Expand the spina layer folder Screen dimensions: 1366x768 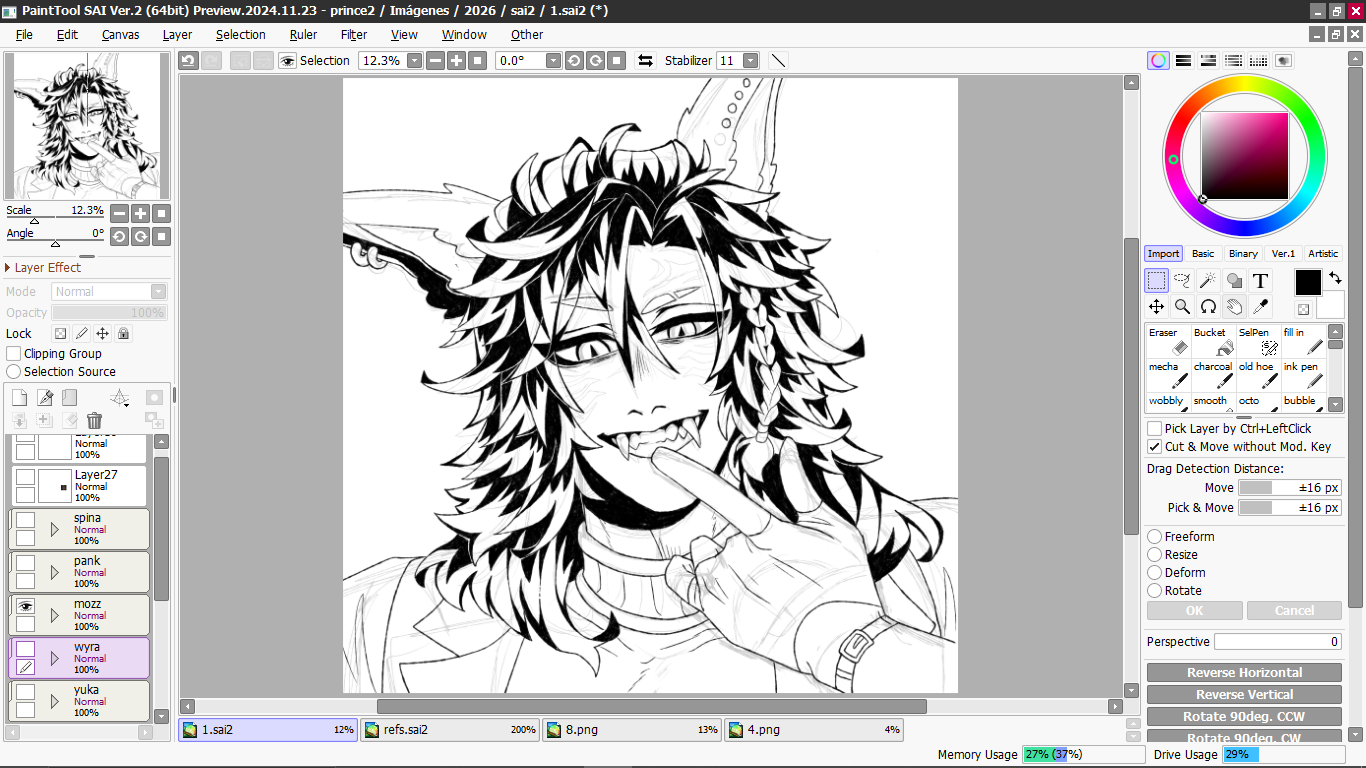pos(55,528)
